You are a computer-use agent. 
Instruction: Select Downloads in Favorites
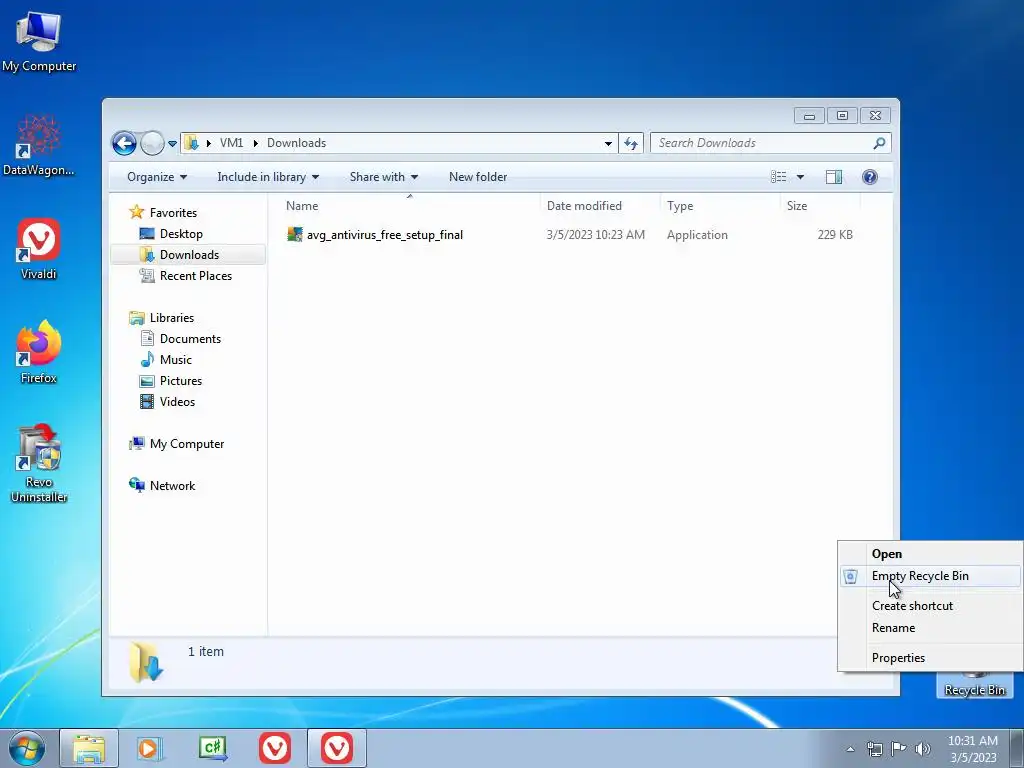tap(189, 255)
